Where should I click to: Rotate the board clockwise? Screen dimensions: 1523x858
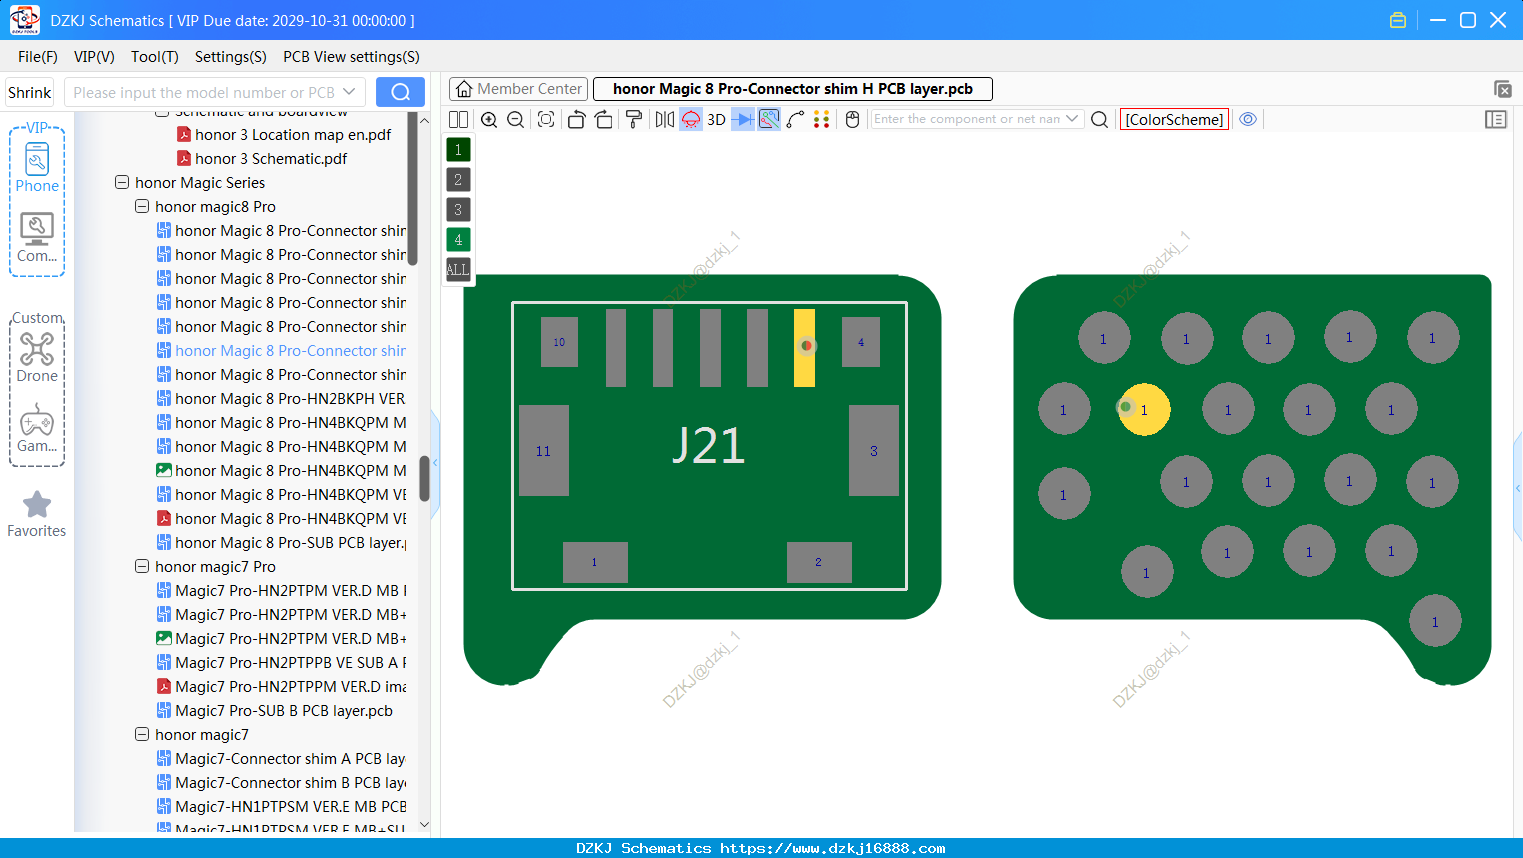604,119
